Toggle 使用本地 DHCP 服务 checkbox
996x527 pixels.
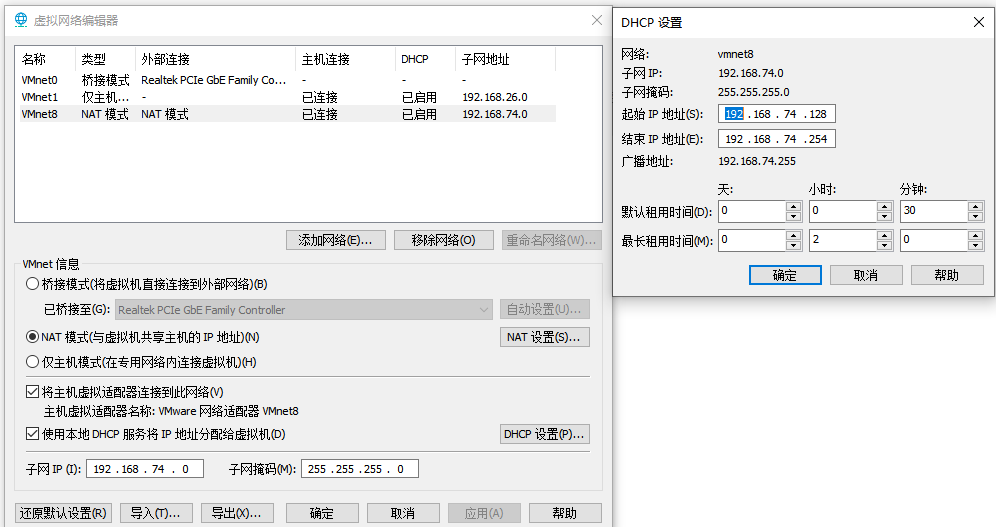pyautogui.click(x=32, y=434)
